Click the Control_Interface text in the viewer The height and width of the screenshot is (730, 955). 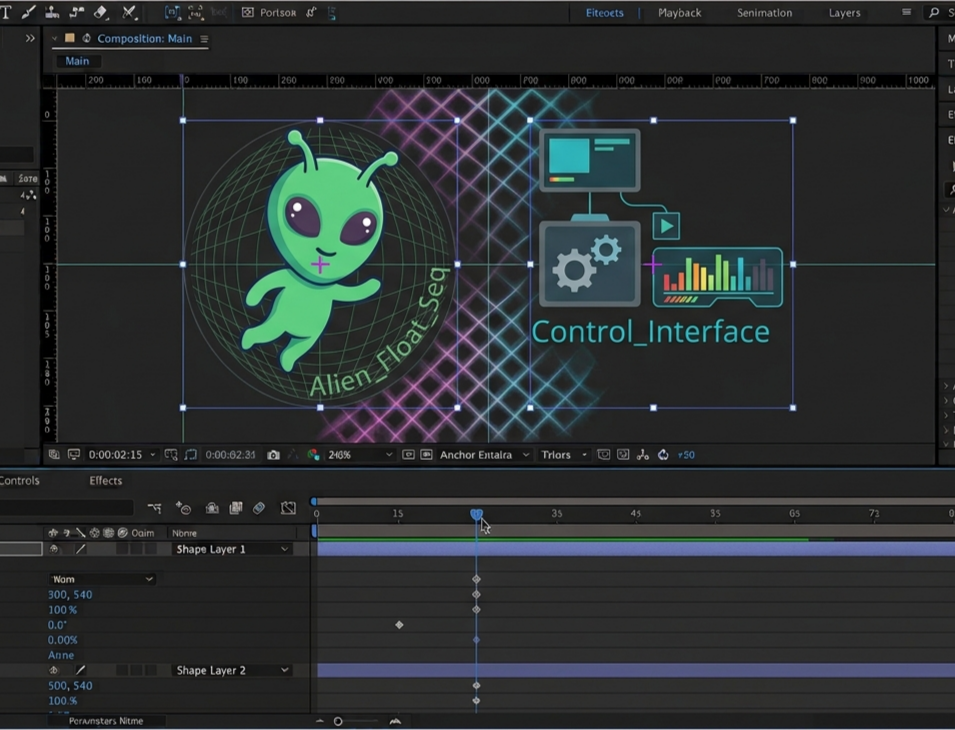pyautogui.click(x=650, y=332)
